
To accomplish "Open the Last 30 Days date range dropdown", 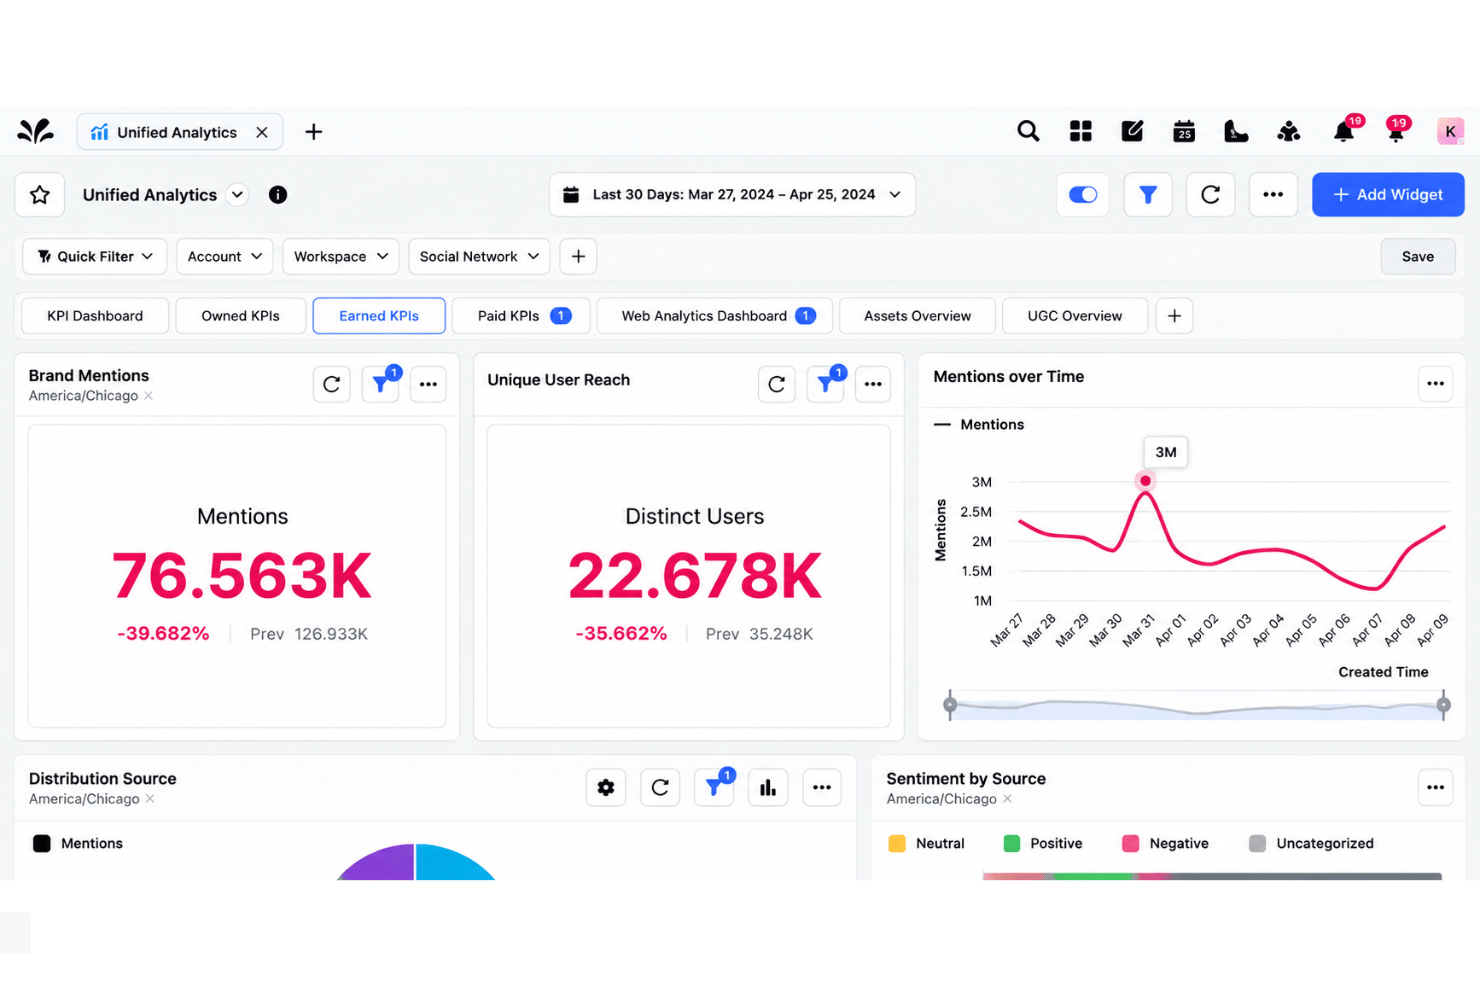I will click(732, 195).
